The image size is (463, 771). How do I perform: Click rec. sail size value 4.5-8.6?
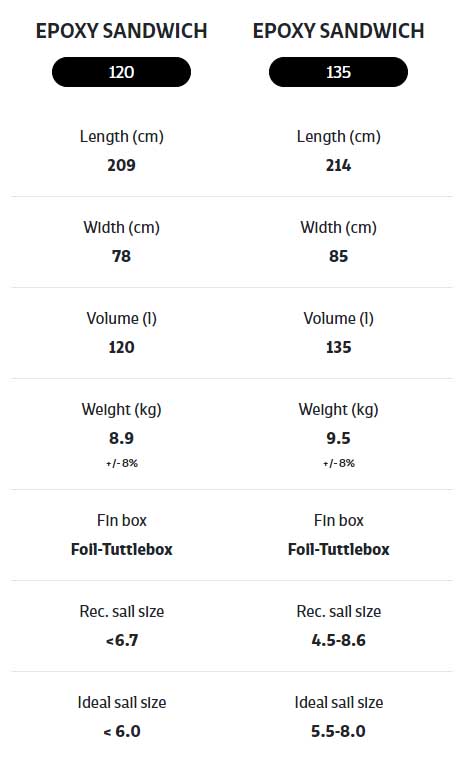(338, 640)
